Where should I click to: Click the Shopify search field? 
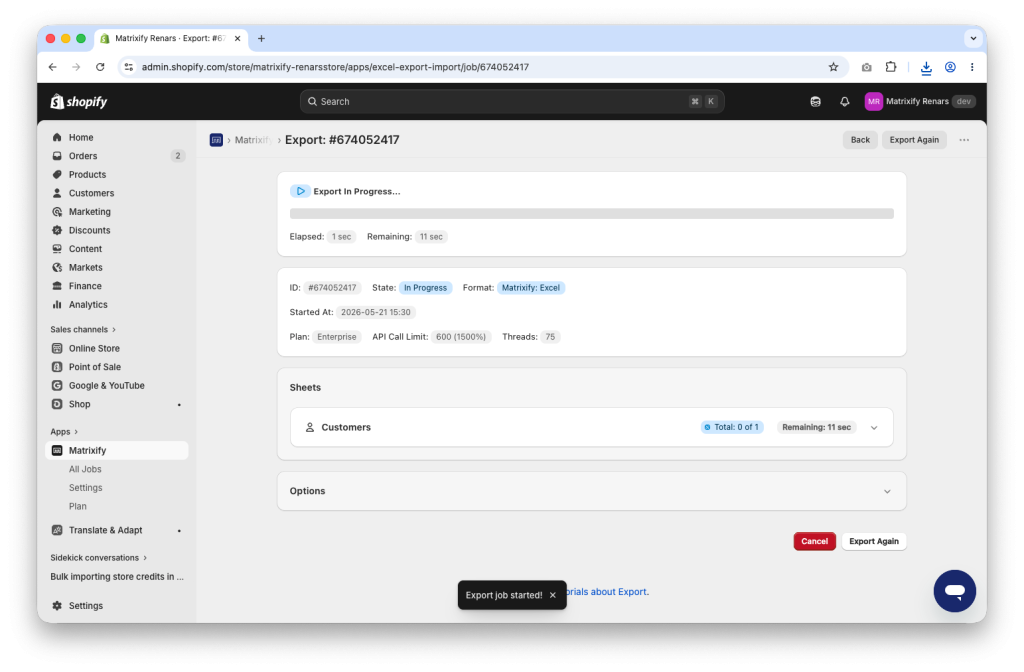pos(512,101)
